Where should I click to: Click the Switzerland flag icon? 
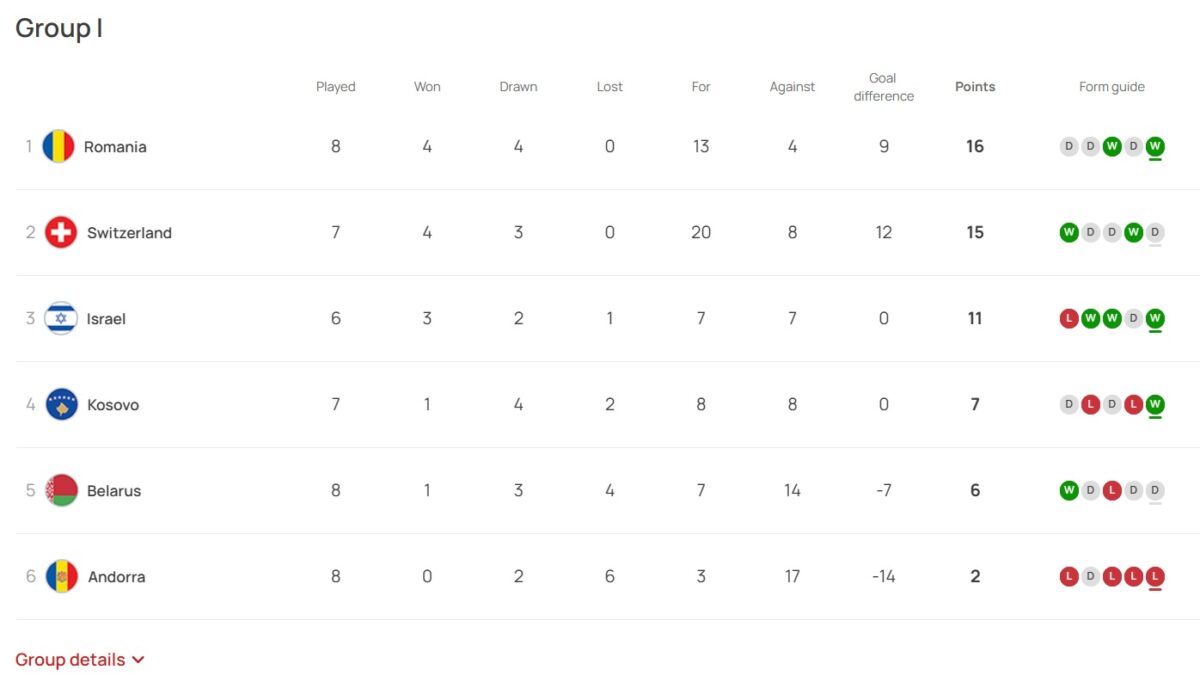click(61, 233)
